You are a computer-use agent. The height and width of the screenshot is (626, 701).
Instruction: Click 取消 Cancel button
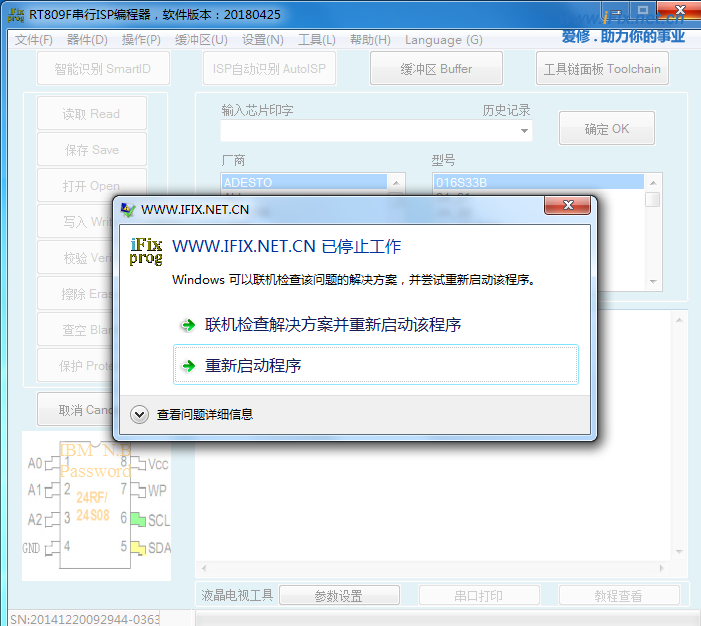click(75, 410)
